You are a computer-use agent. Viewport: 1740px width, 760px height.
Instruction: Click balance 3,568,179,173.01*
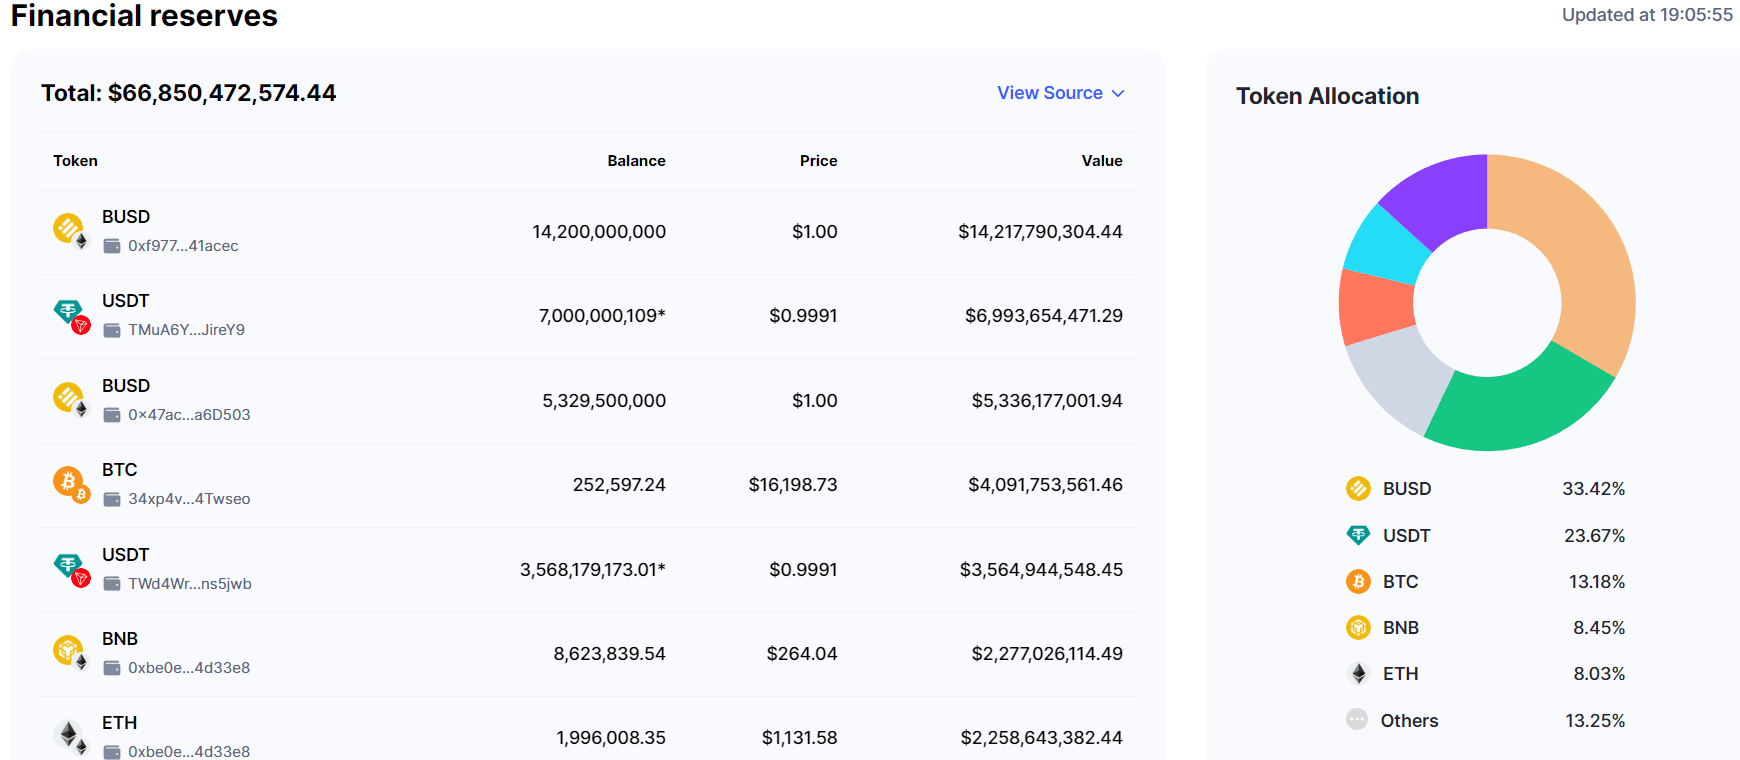tap(593, 570)
